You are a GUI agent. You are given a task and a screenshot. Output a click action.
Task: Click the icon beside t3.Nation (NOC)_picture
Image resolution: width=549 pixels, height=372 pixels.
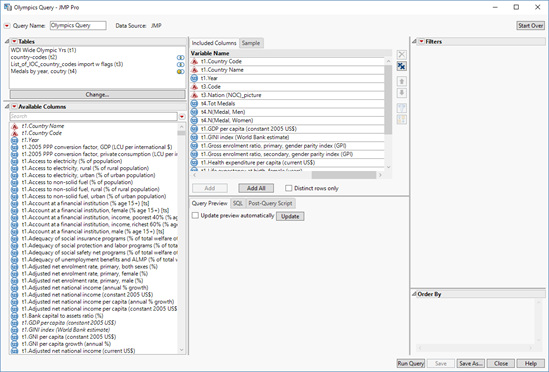[194, 95]
